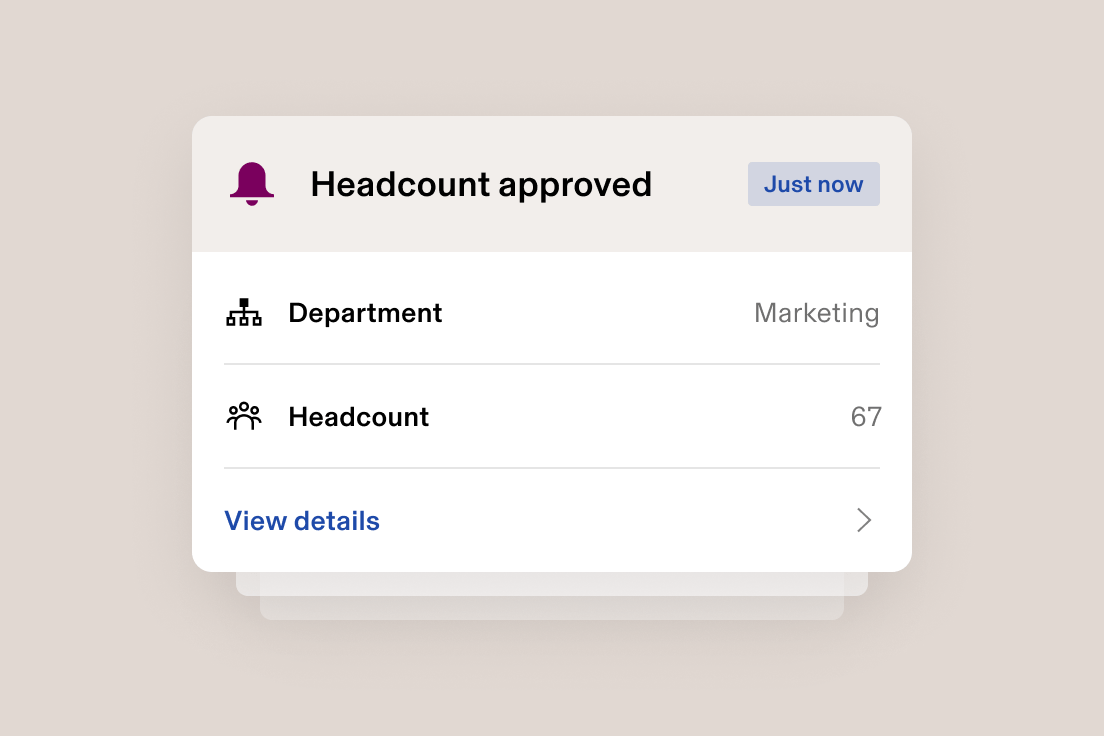
Task: Click Marketing to change the department
Action: coord(817,312)
